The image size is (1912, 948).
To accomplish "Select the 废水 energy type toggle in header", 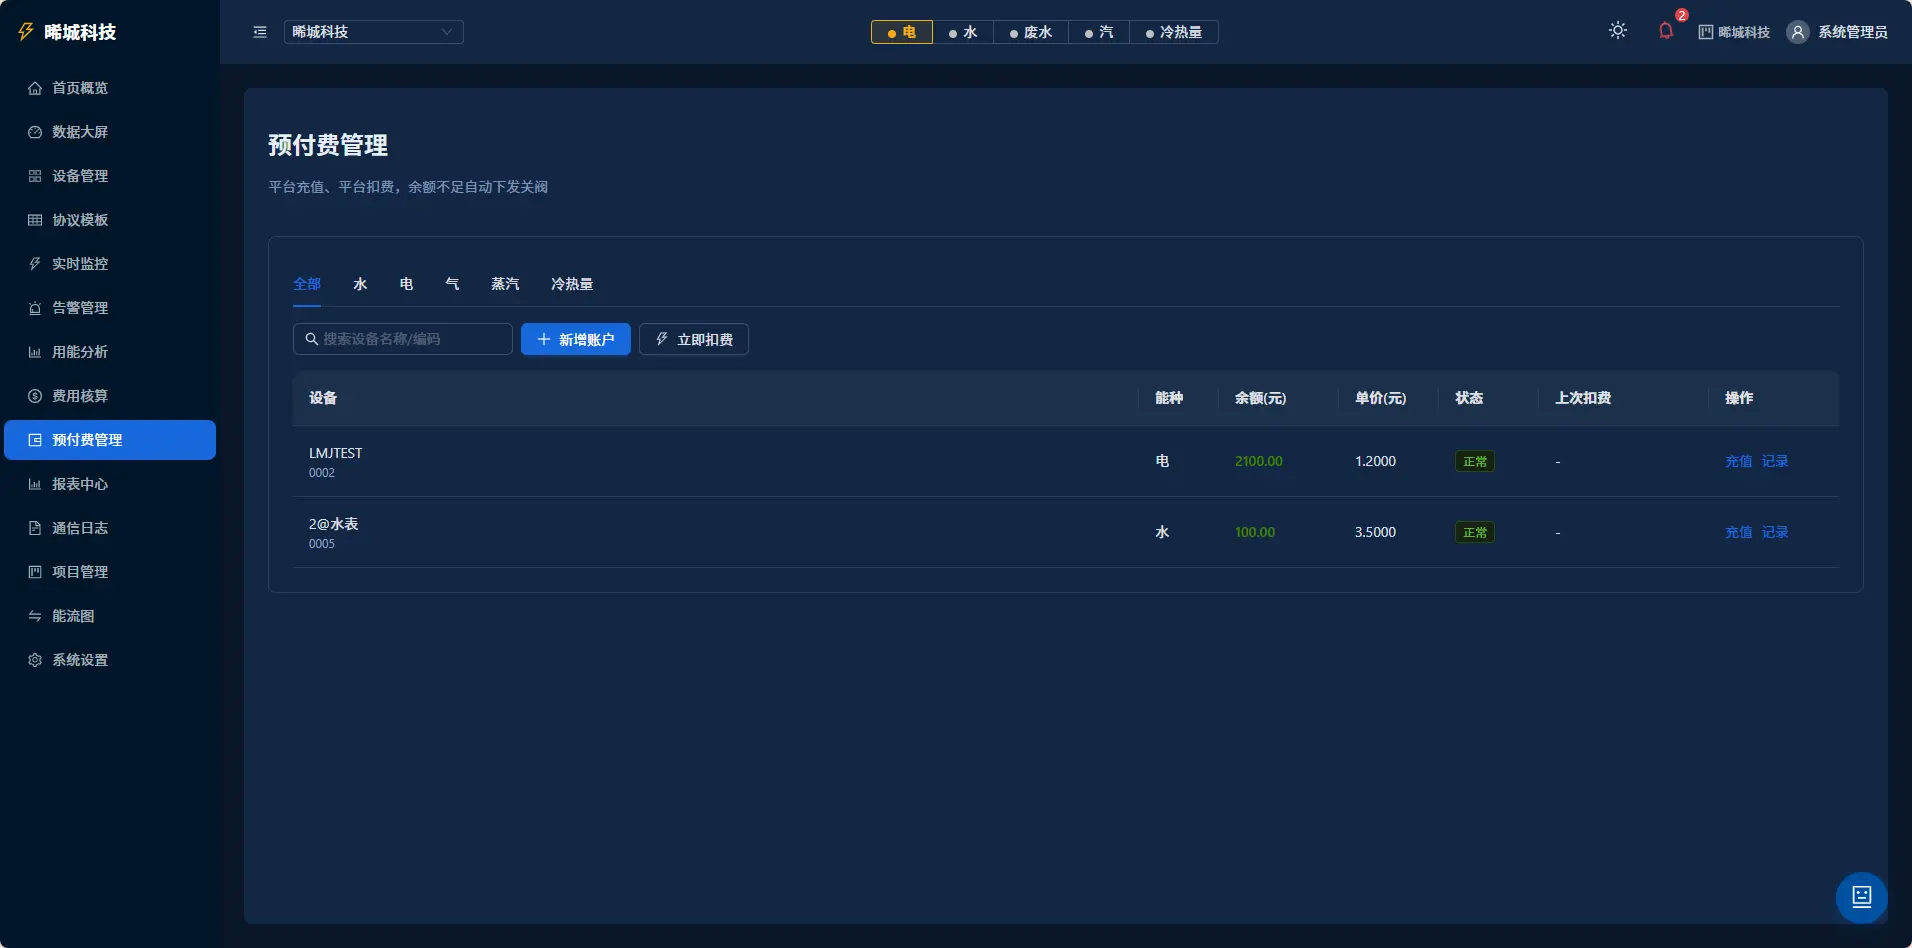I will (x=1031, y=32).
